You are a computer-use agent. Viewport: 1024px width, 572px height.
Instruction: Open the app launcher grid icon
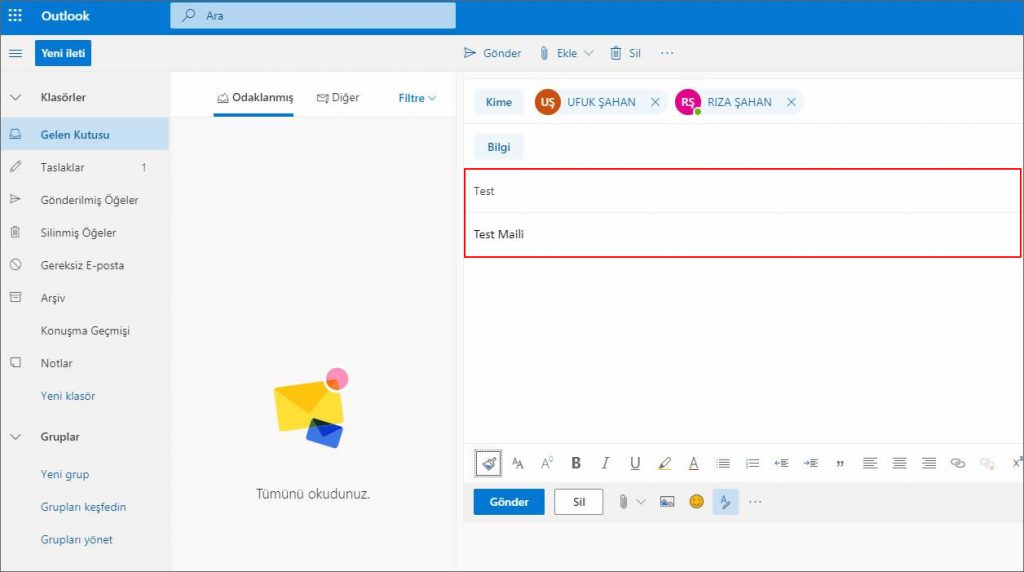(x=15, y=15)
